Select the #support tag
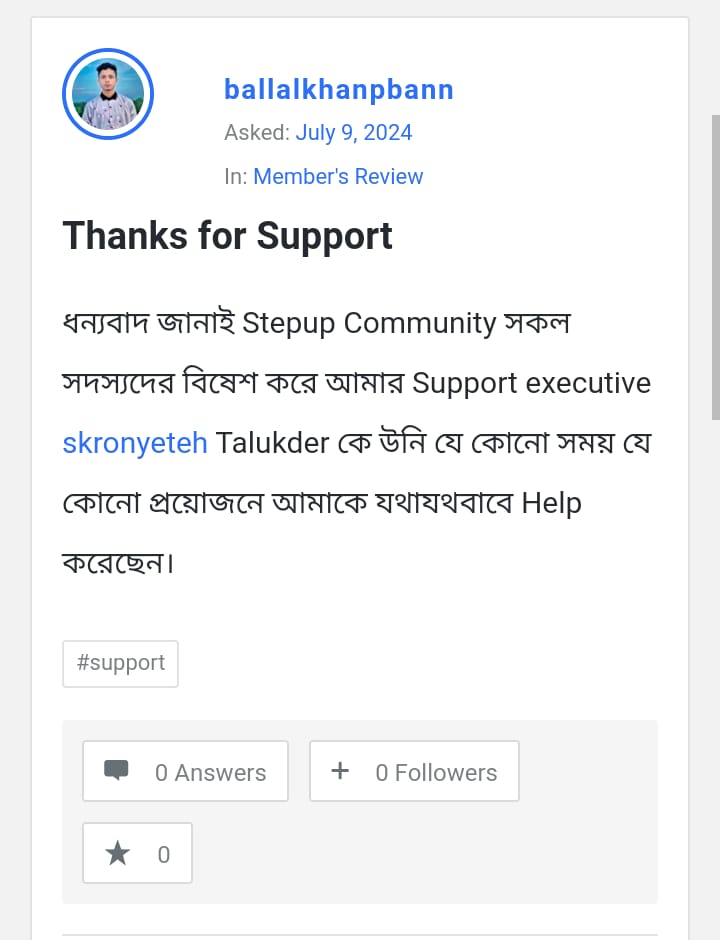Screen dimensions: 720x940 120,663
